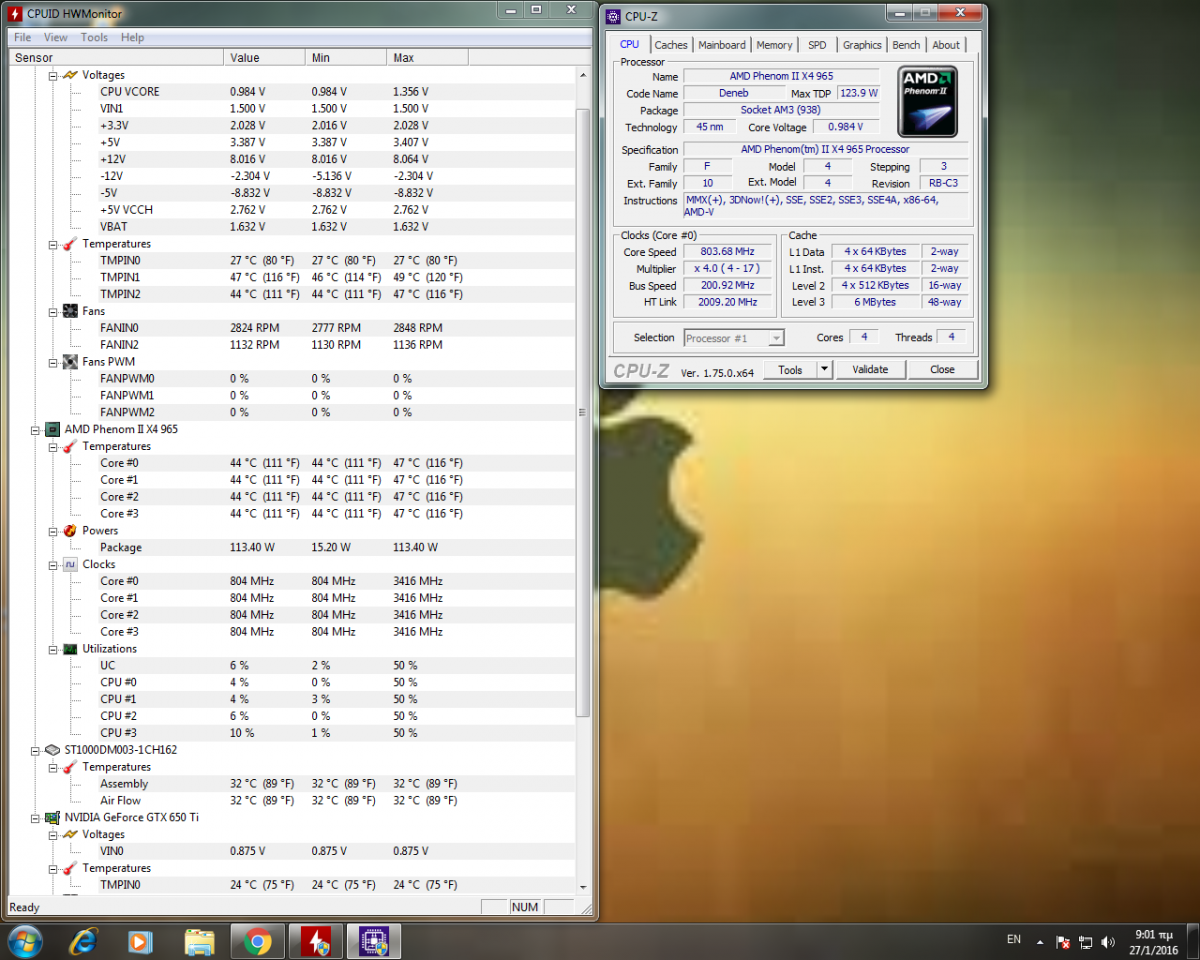Switch to the About tab in CPU-Z

click(x=946, y=45)
